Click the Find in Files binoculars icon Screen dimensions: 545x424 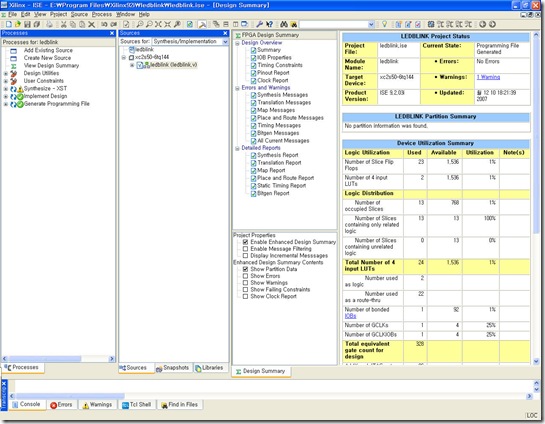294,24
